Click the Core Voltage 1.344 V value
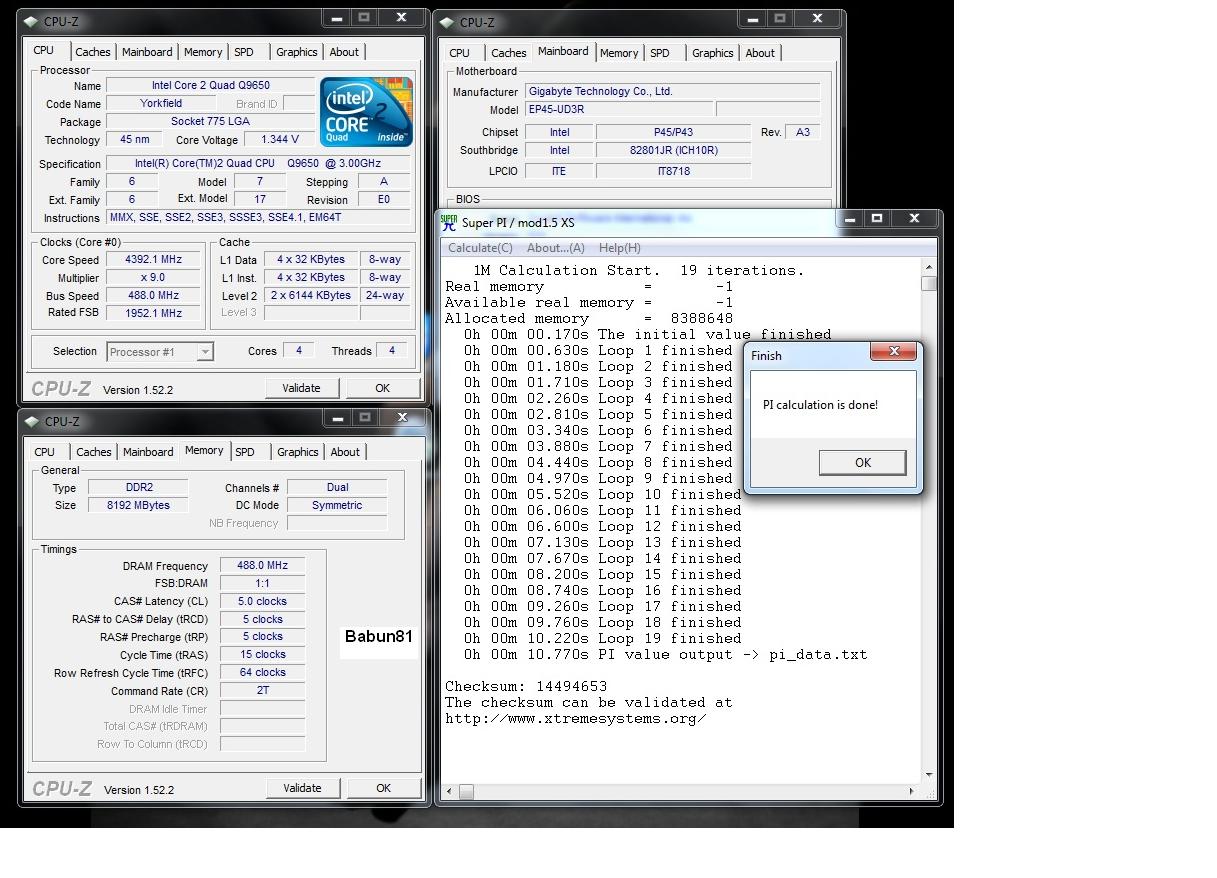This screenshot has width=1217, height=878. (x=279, y=140)
